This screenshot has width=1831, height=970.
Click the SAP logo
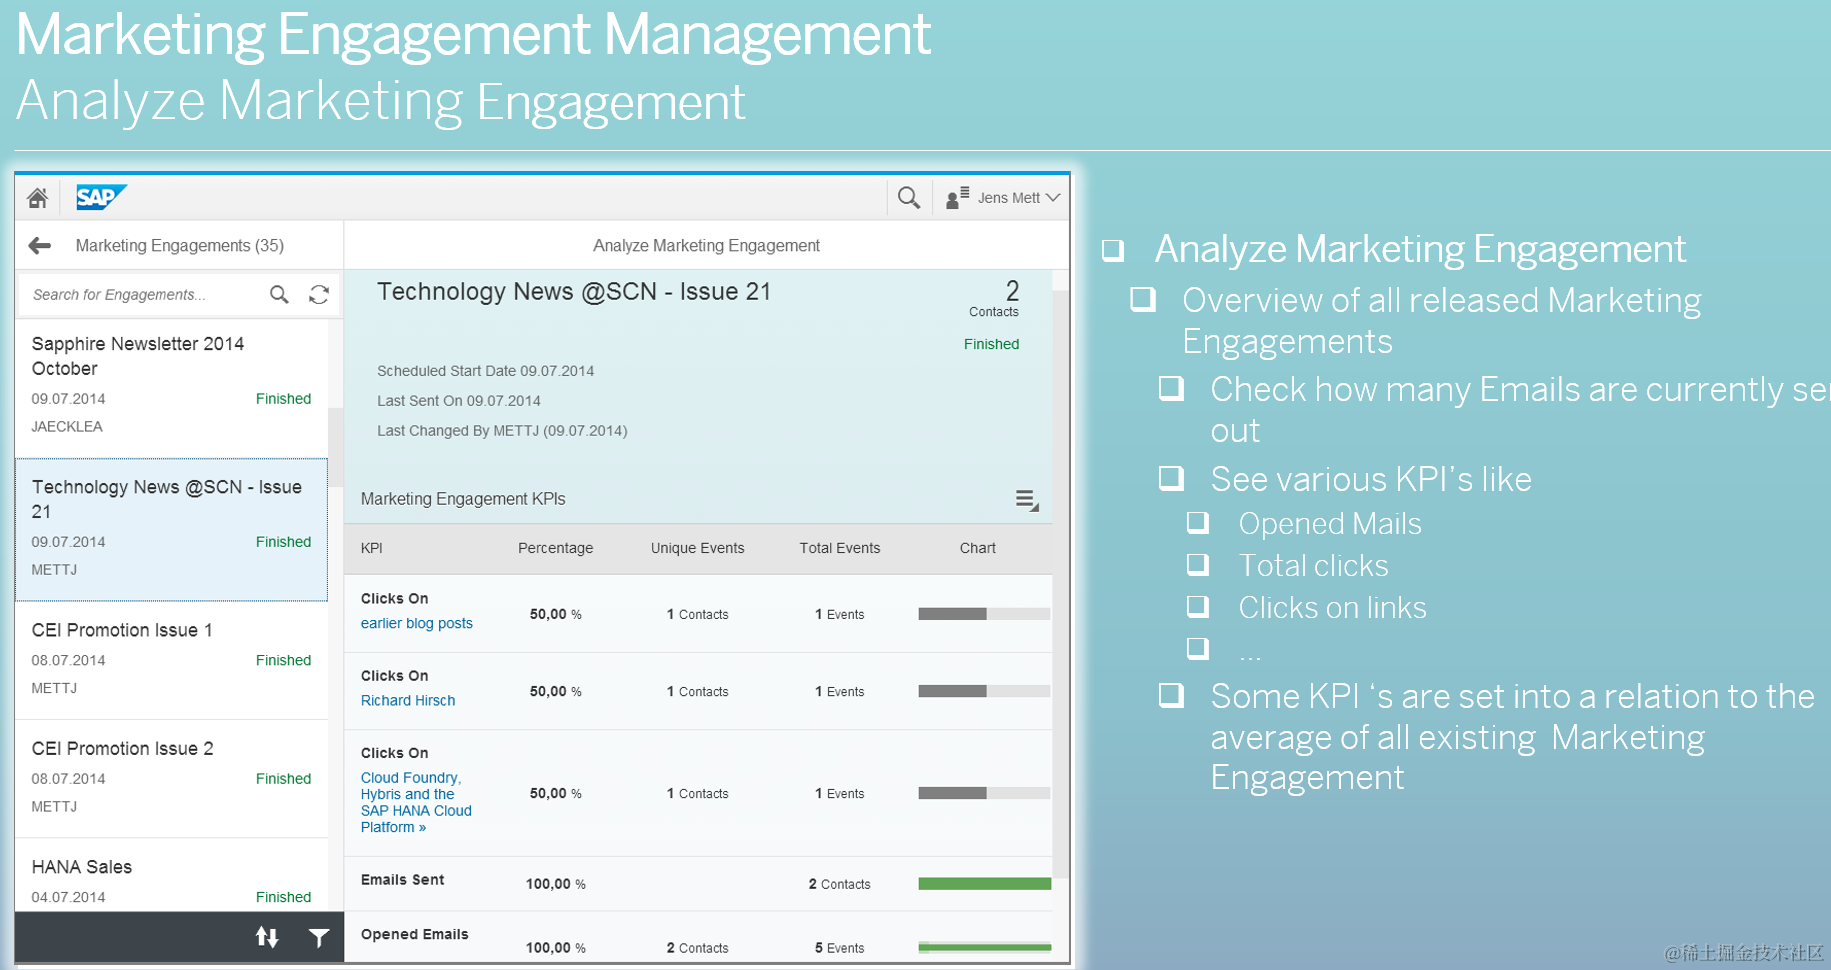(x=101, y=197)
